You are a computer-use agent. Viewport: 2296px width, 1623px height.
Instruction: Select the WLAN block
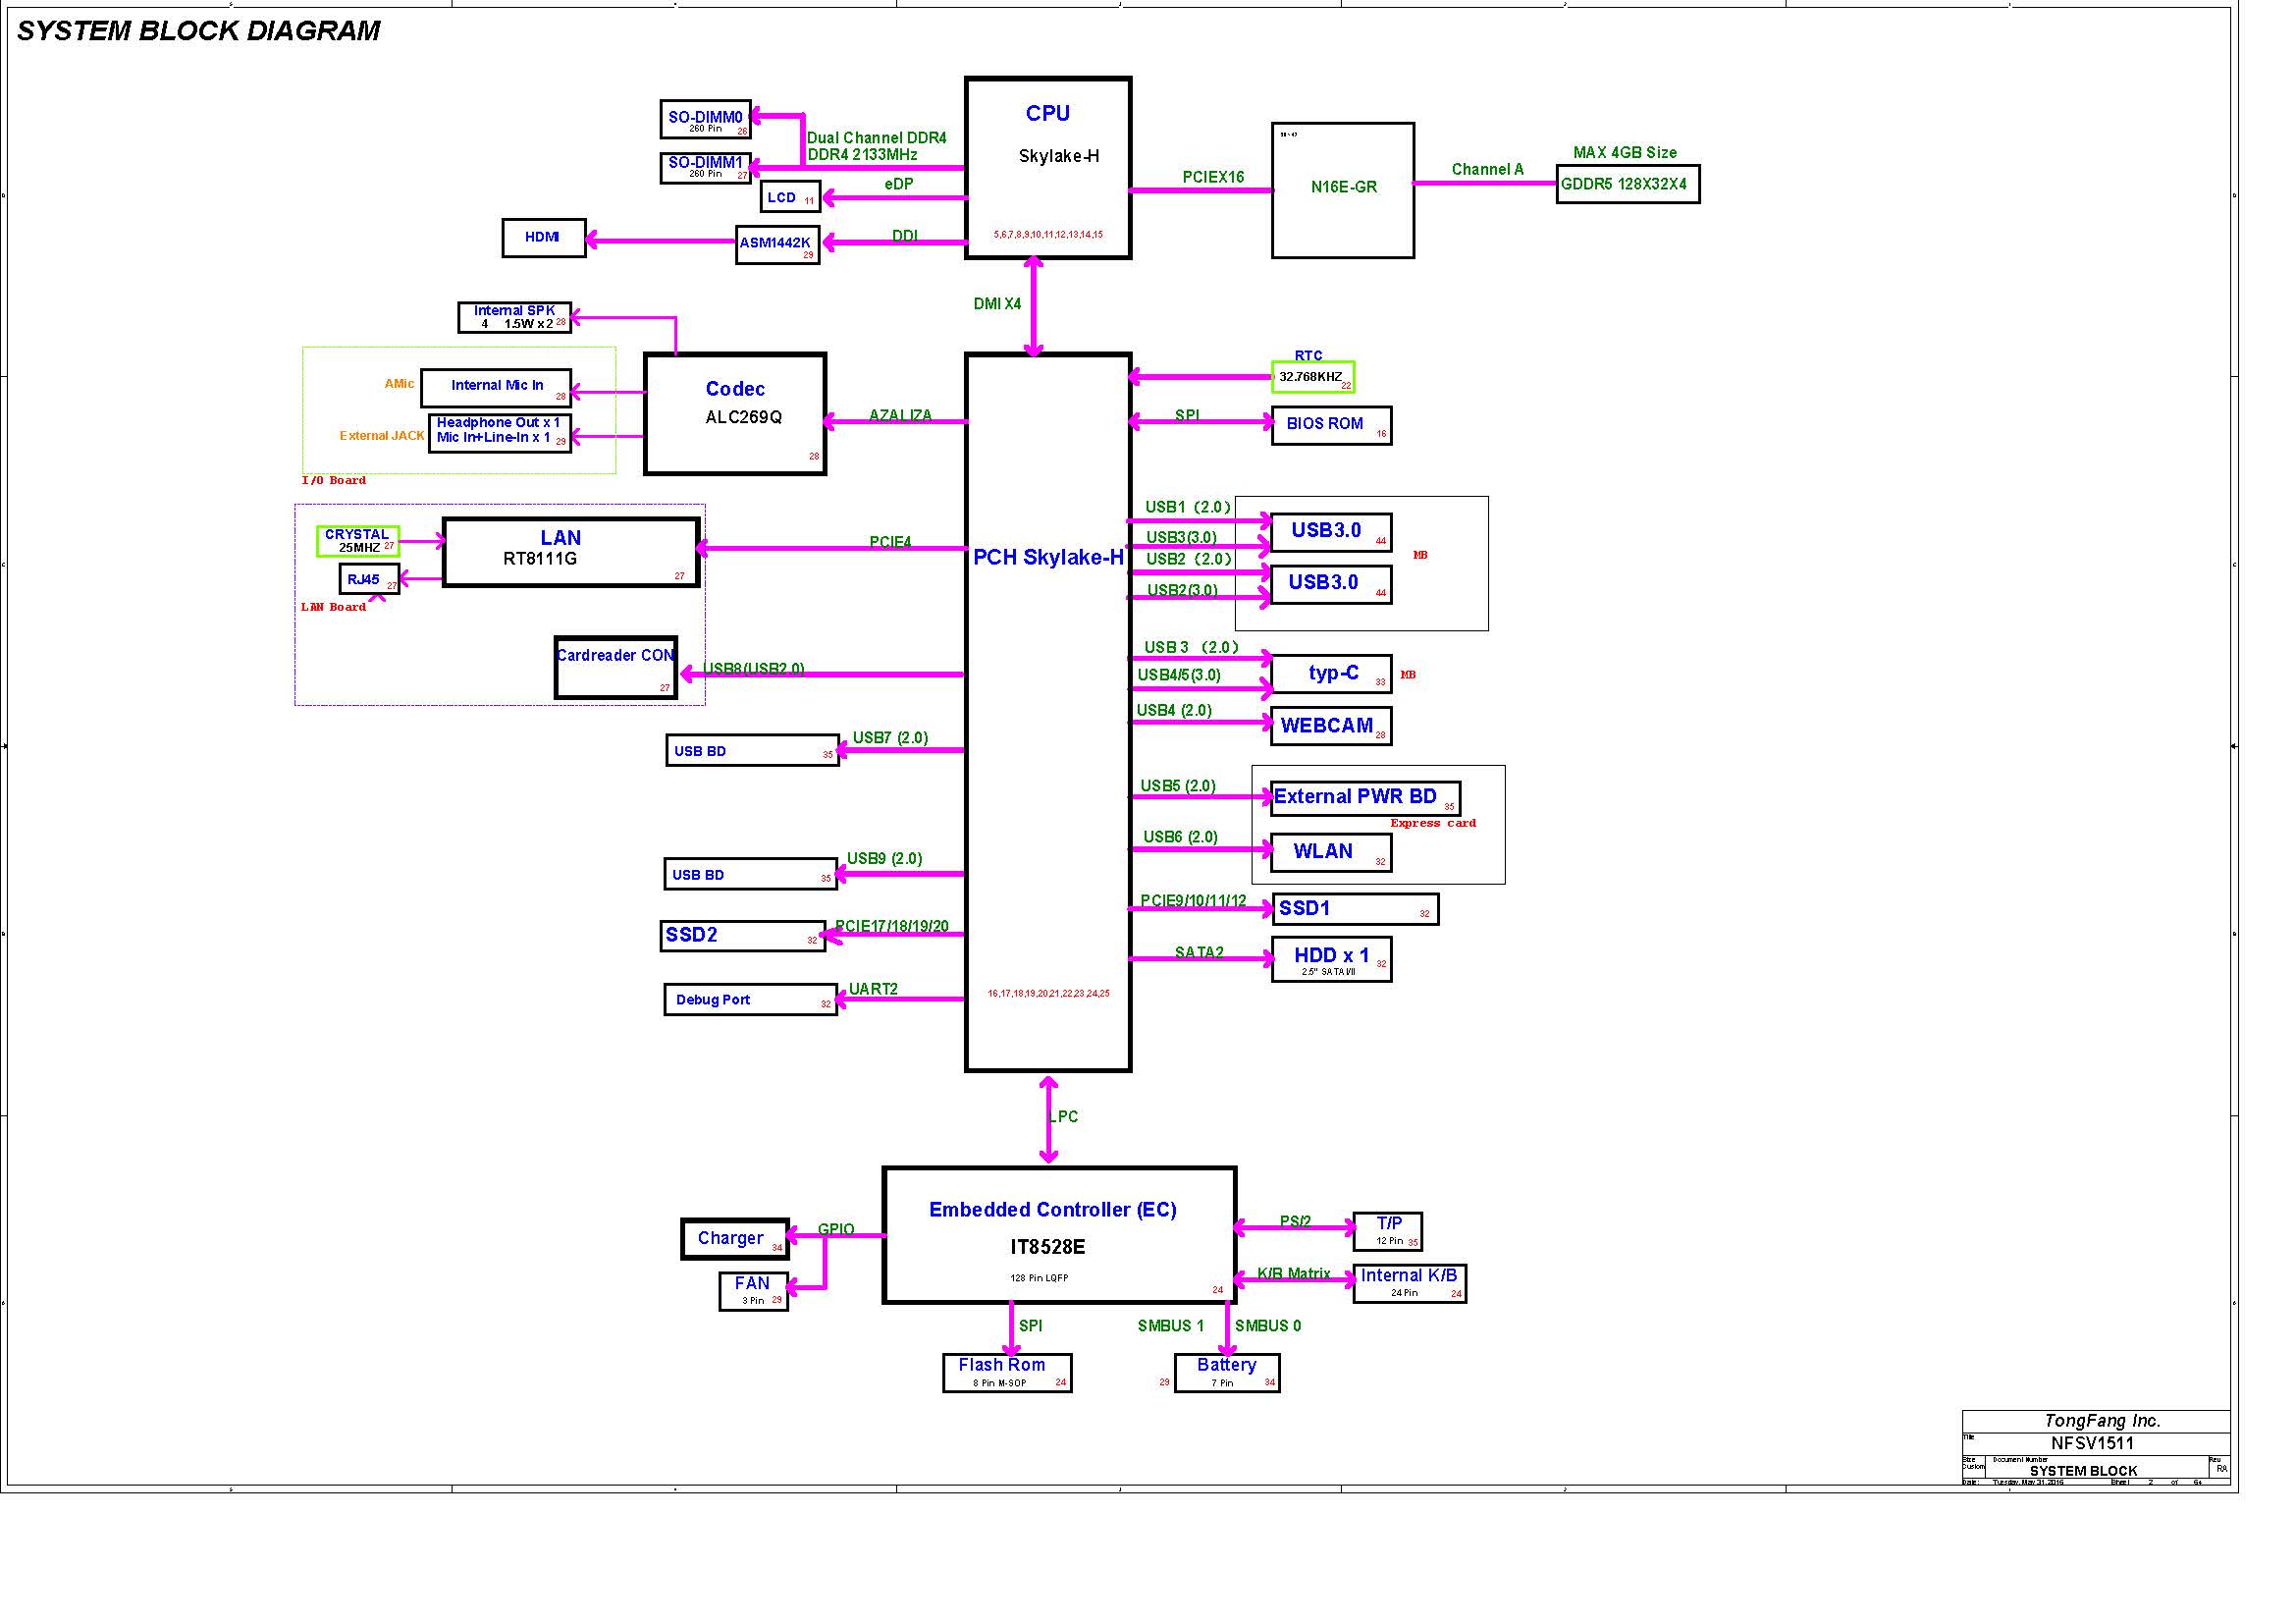tap(1330, 853)
